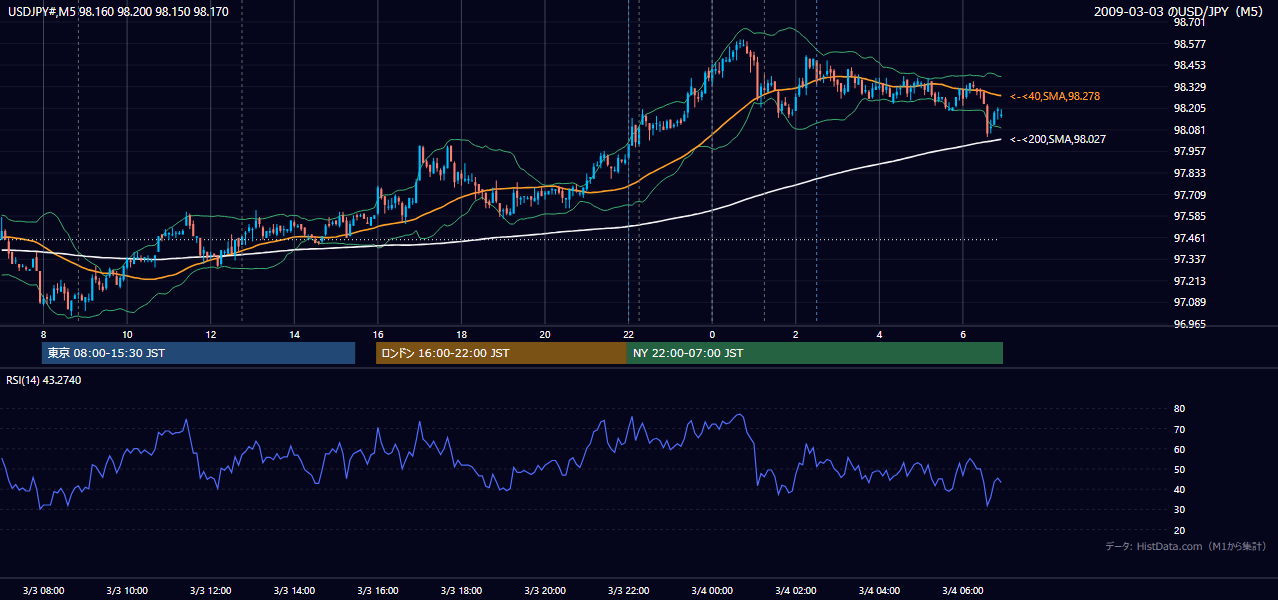1278x600 pixels.
Task: Select the NY 22:00-07:00 JST session bar
Action: 815,353
